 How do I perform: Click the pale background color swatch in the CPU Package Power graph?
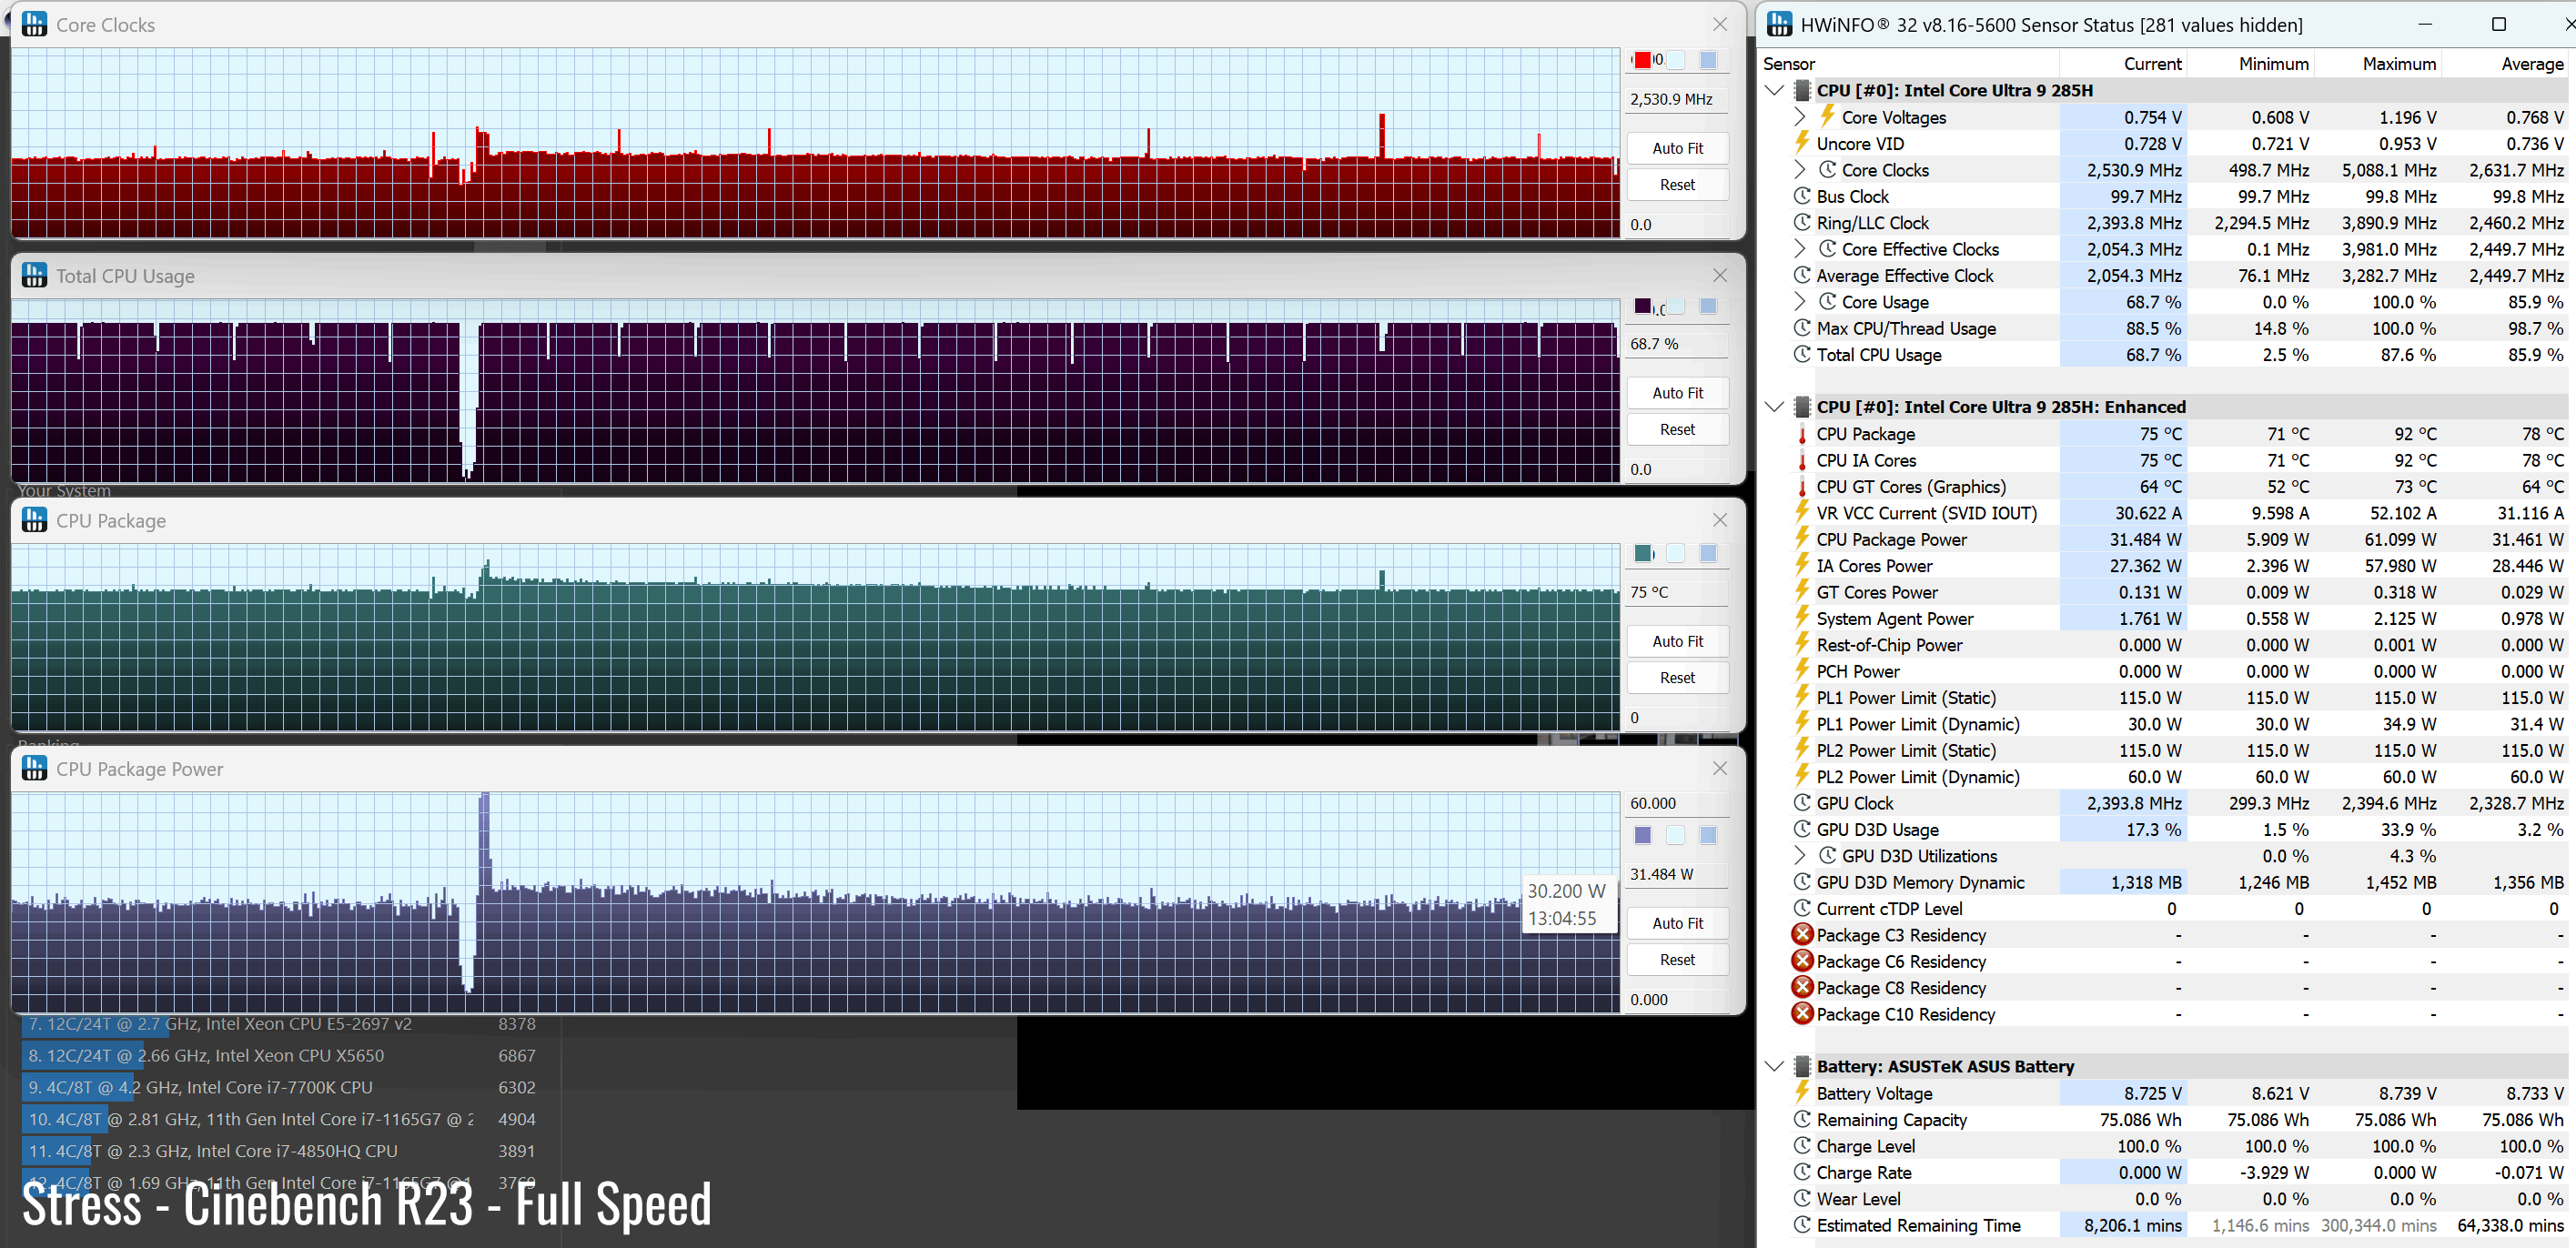pyautogui.click(x=1675, y=834)
